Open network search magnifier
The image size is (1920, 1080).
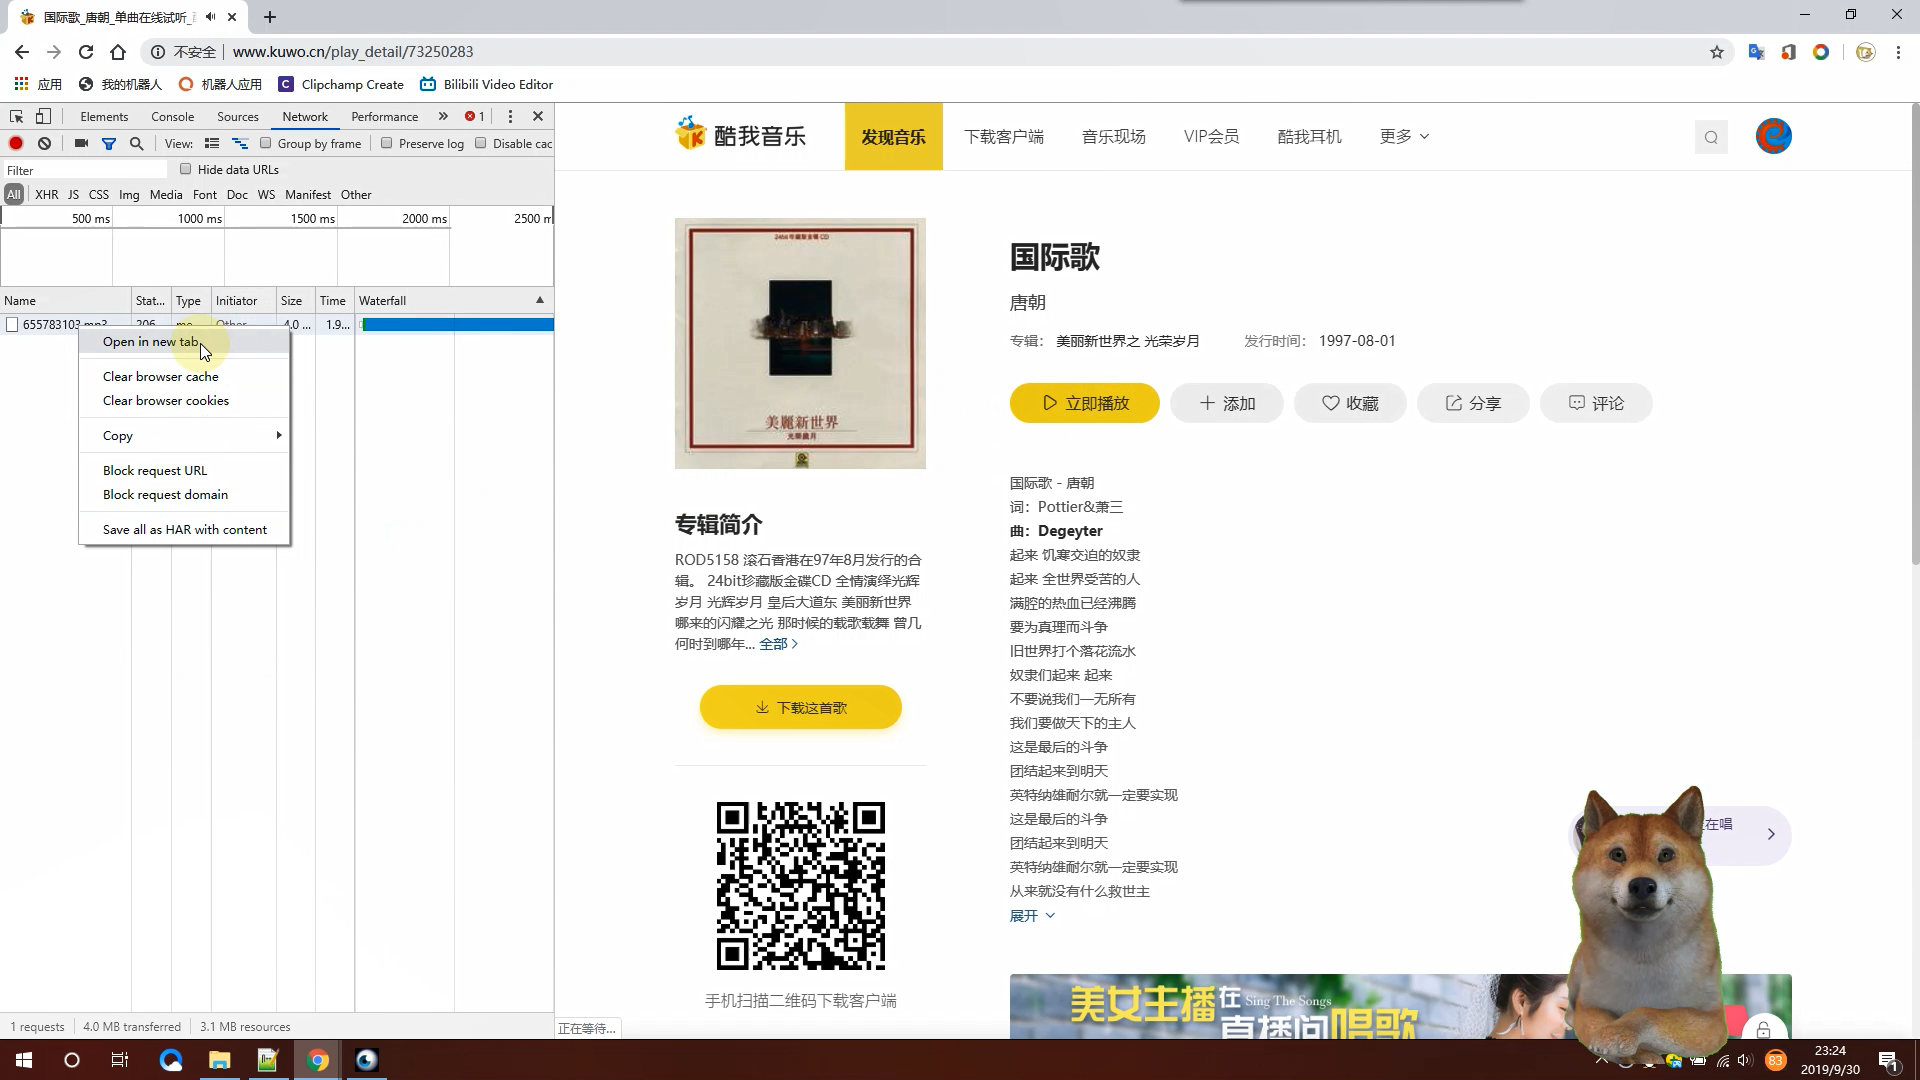click(137, 144)
